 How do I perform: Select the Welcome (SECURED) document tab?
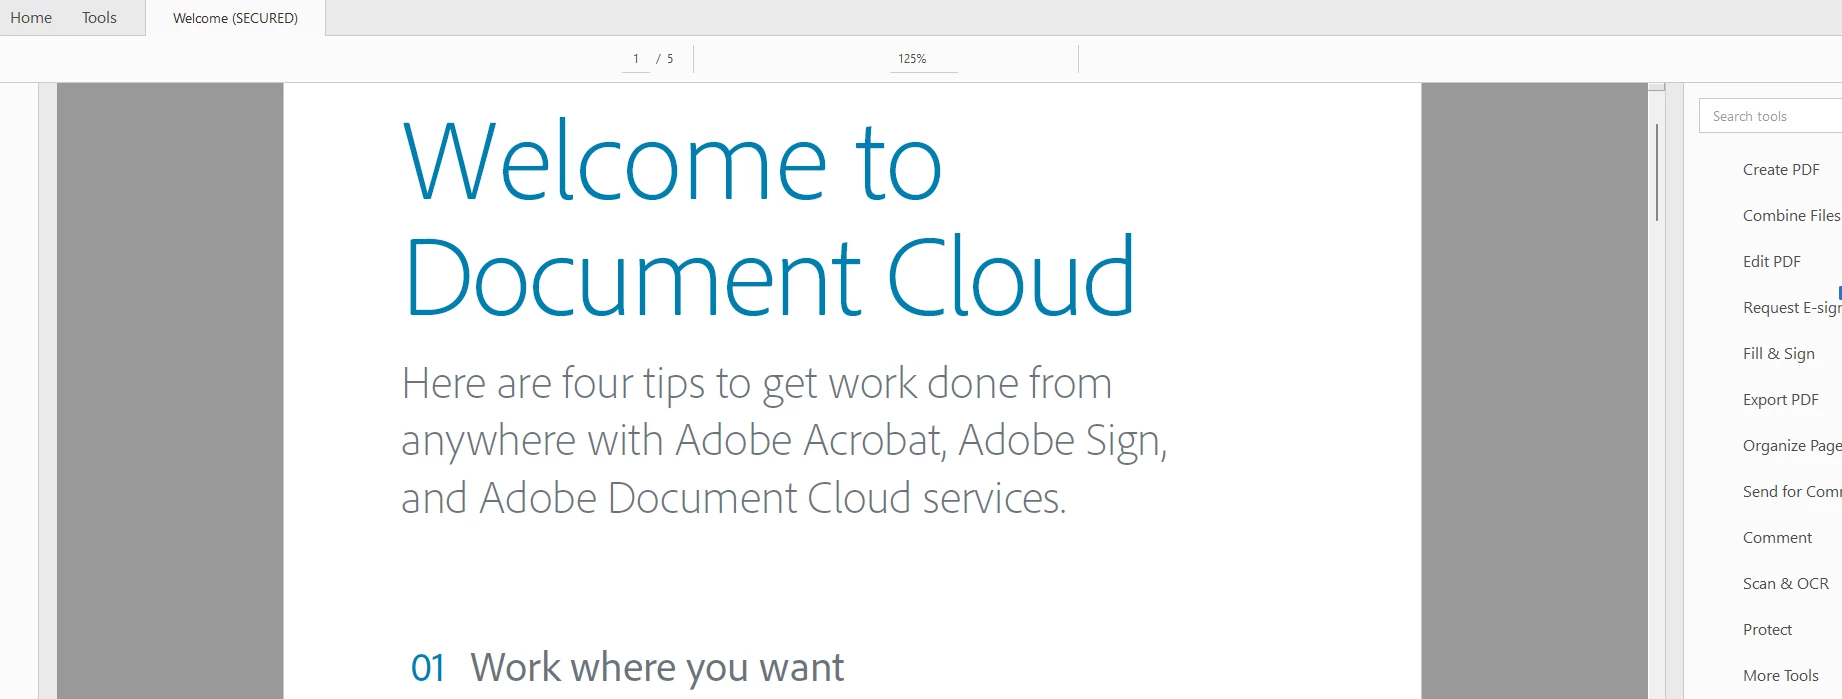[x=235, y=18]
